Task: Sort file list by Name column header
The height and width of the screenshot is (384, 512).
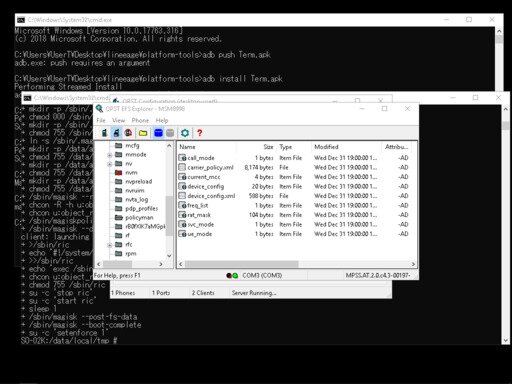Action: click(x=207, y=147)
